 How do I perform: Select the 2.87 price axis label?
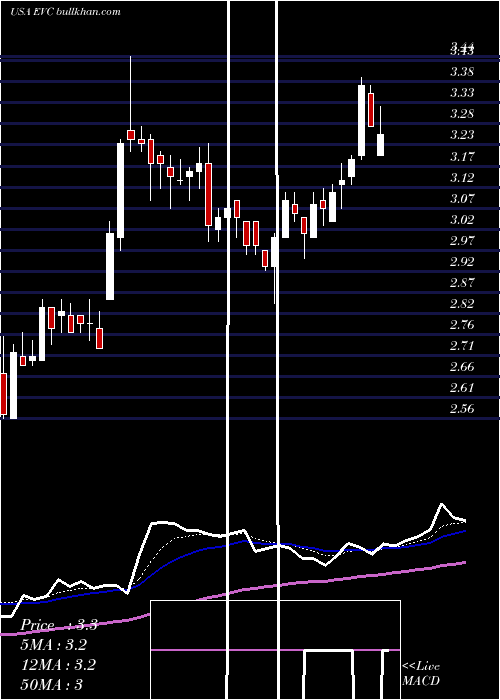pyautogui.click(x=462, y=283)
